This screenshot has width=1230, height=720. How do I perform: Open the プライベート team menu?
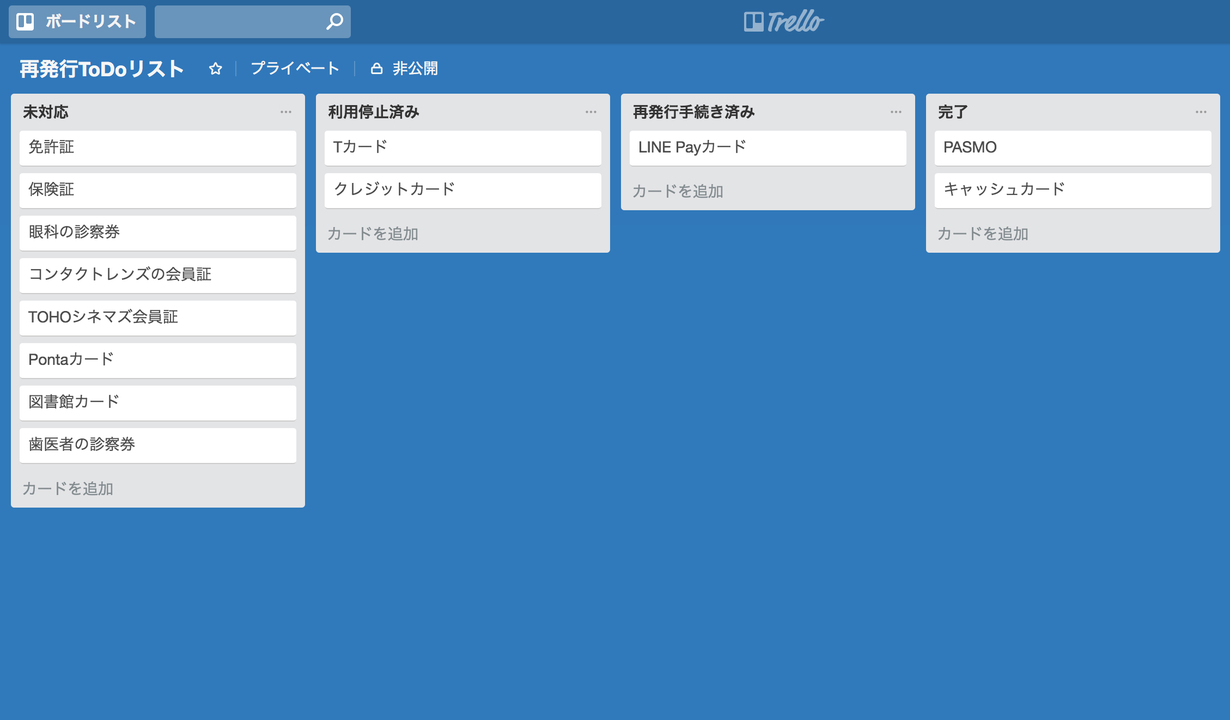(x=295, y=69)
